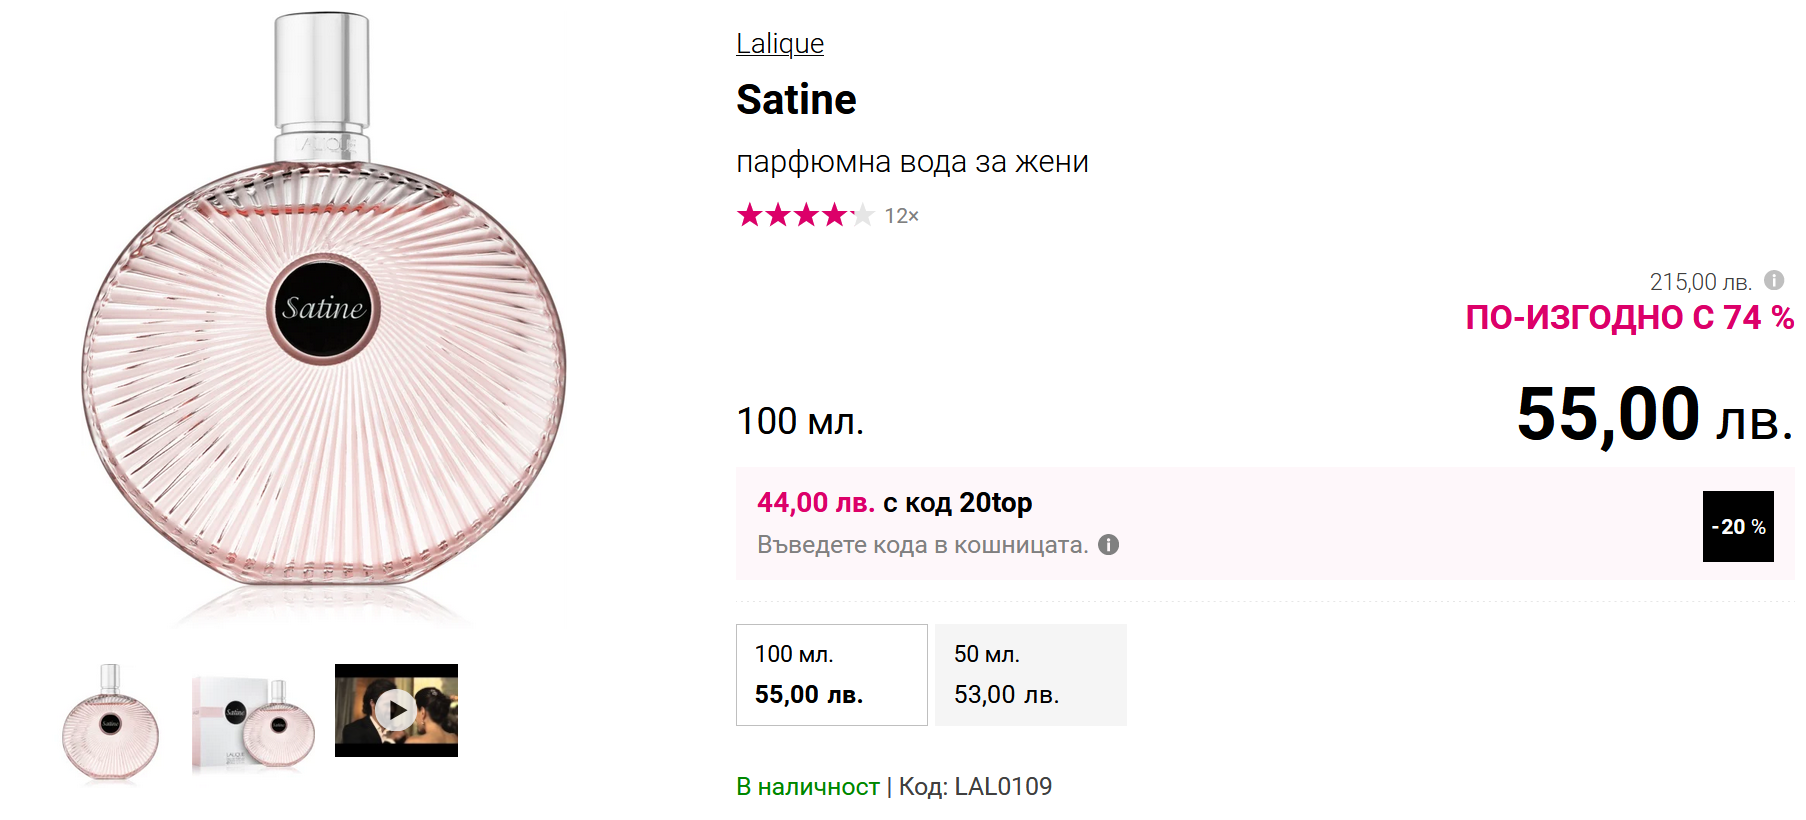Click the В наличност availability status

(x=807, y=787)
